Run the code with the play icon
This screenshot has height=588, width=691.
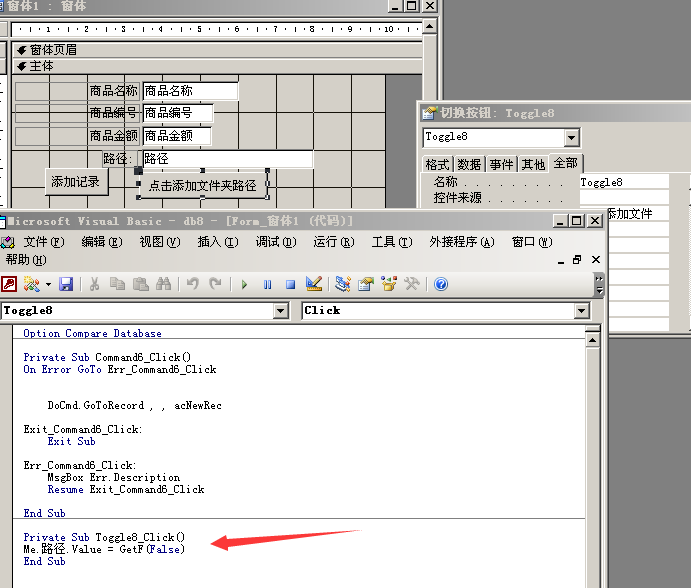(244, 284)
